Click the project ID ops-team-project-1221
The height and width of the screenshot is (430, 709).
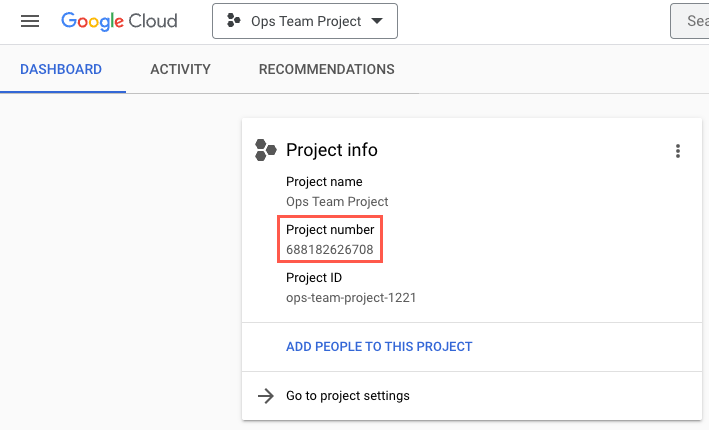coord(350,297)
